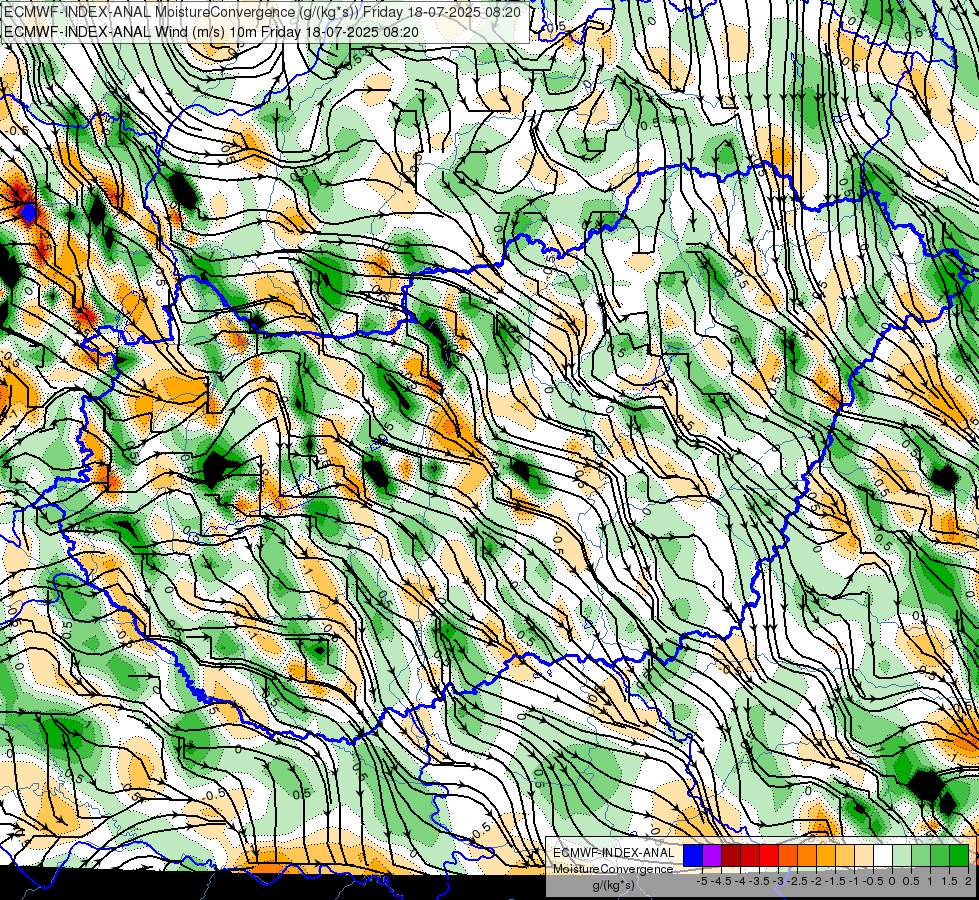This screenshot has width=979, height=900.
Task: Click the blue swatch in the legend
Action: tap(693, 855)
